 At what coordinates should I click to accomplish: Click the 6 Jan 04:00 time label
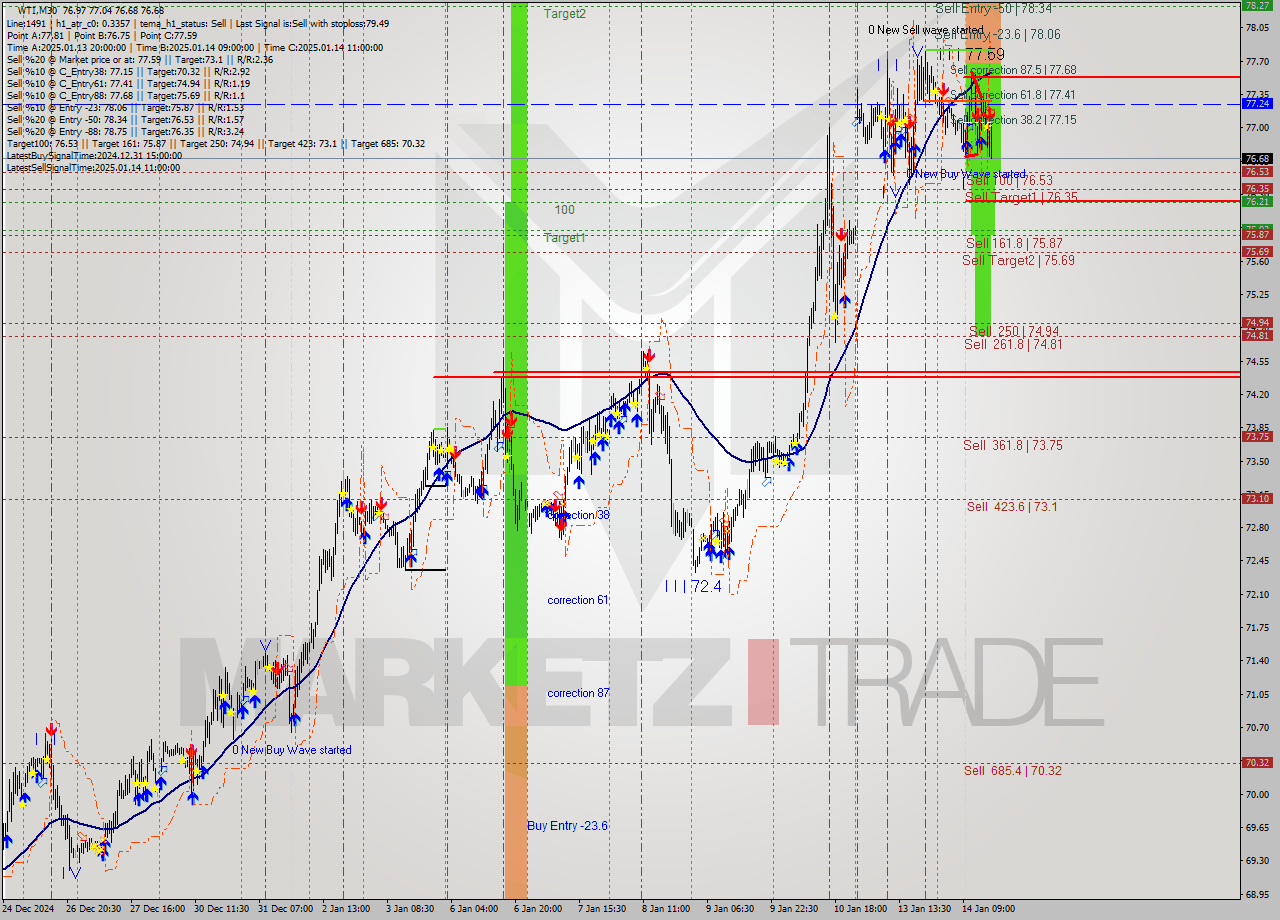coord(474,909)
